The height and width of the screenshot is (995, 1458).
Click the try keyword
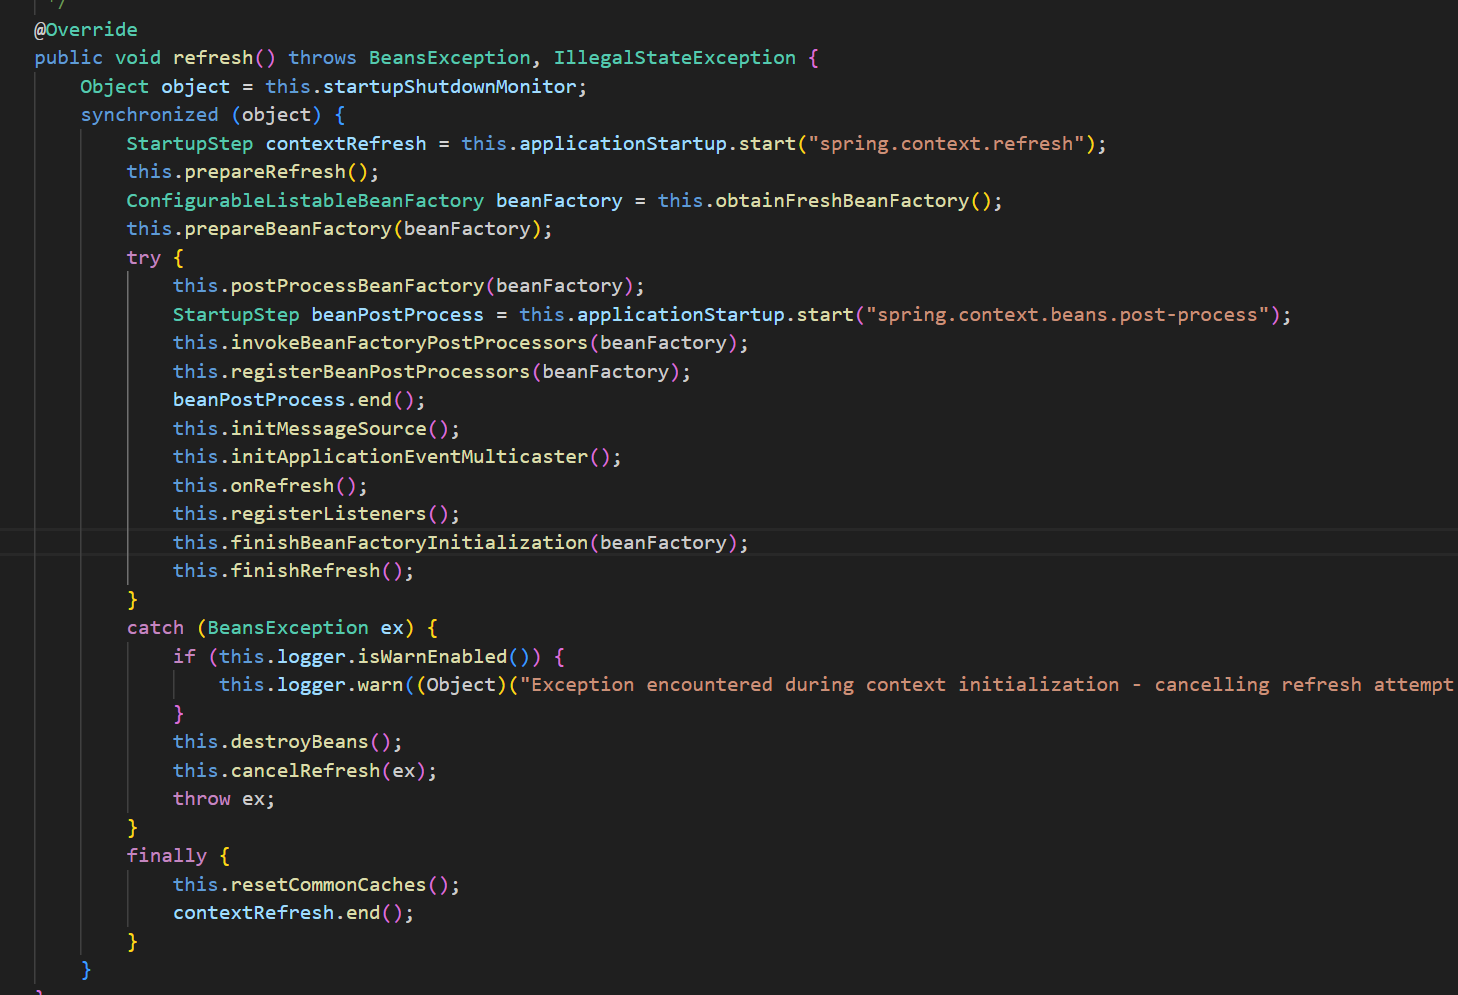(143, 258)
